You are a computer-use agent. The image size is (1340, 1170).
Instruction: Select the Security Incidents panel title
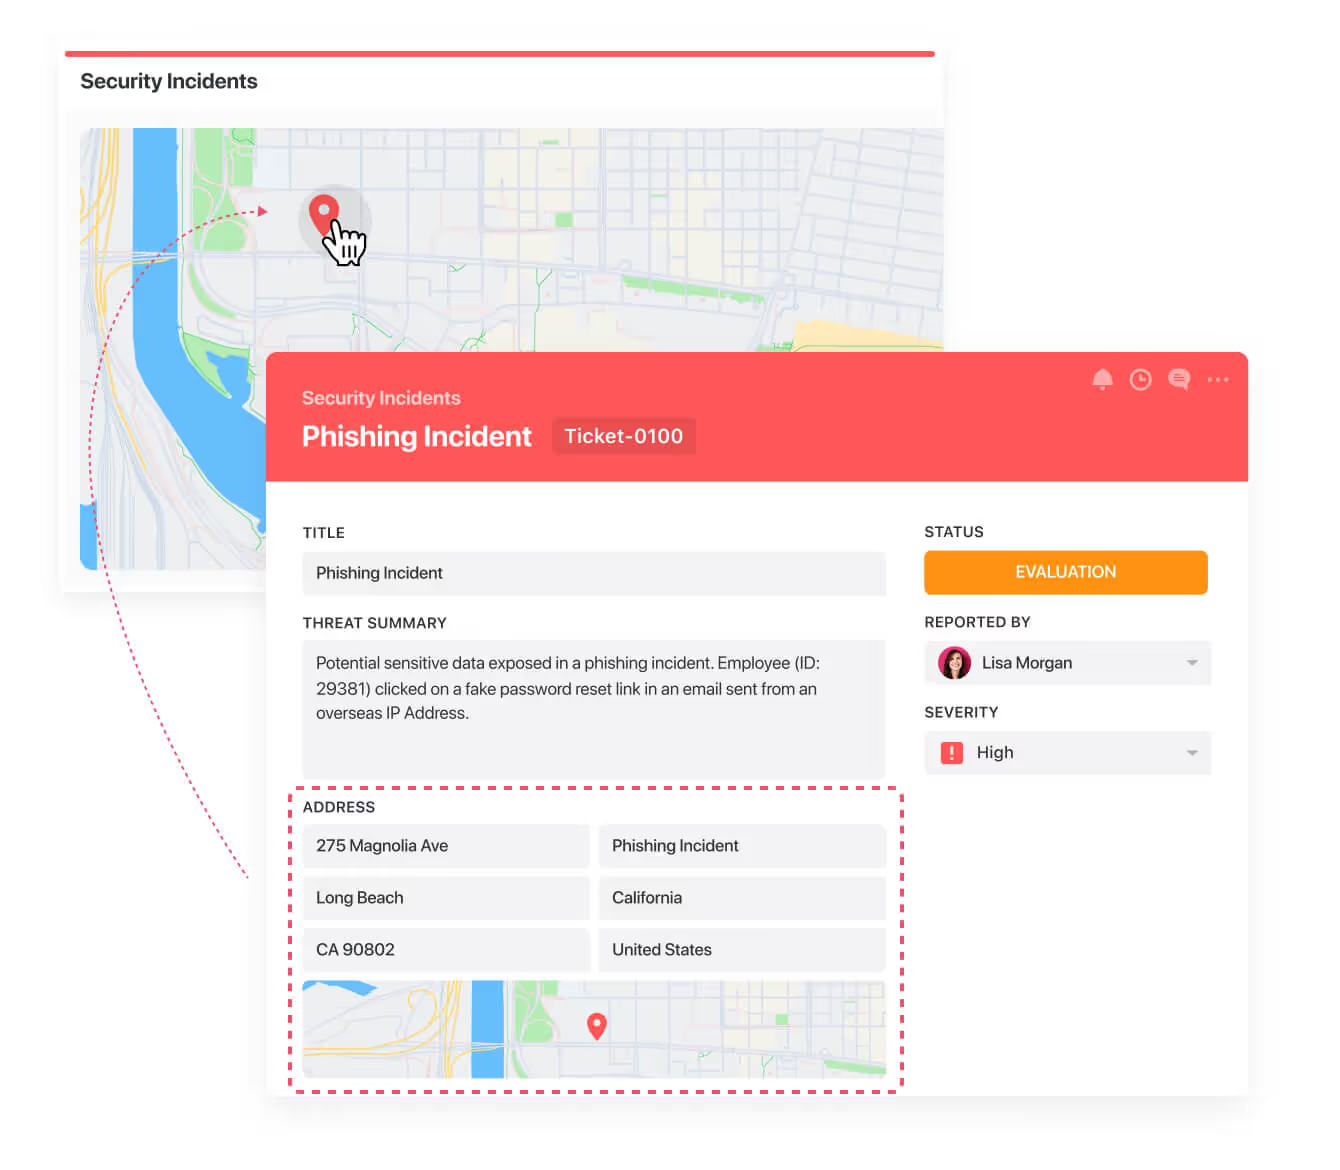click(x=169, y=81)
